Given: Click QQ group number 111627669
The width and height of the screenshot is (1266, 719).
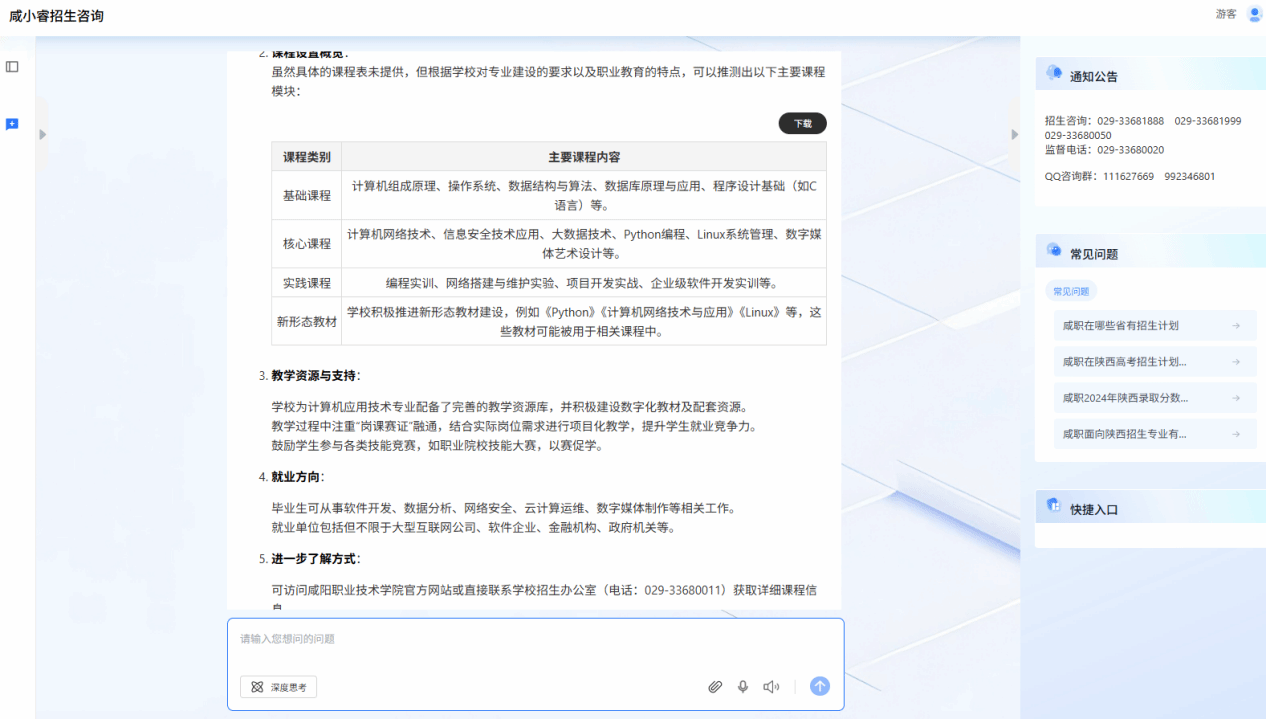Looking at the screenshot, I should click(x=1128, y=177).
